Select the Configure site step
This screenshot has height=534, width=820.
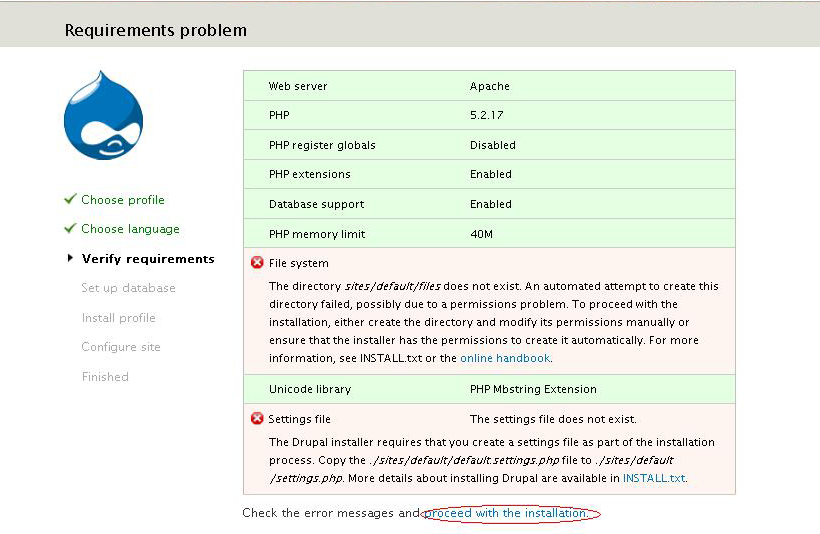coord(121,347)
